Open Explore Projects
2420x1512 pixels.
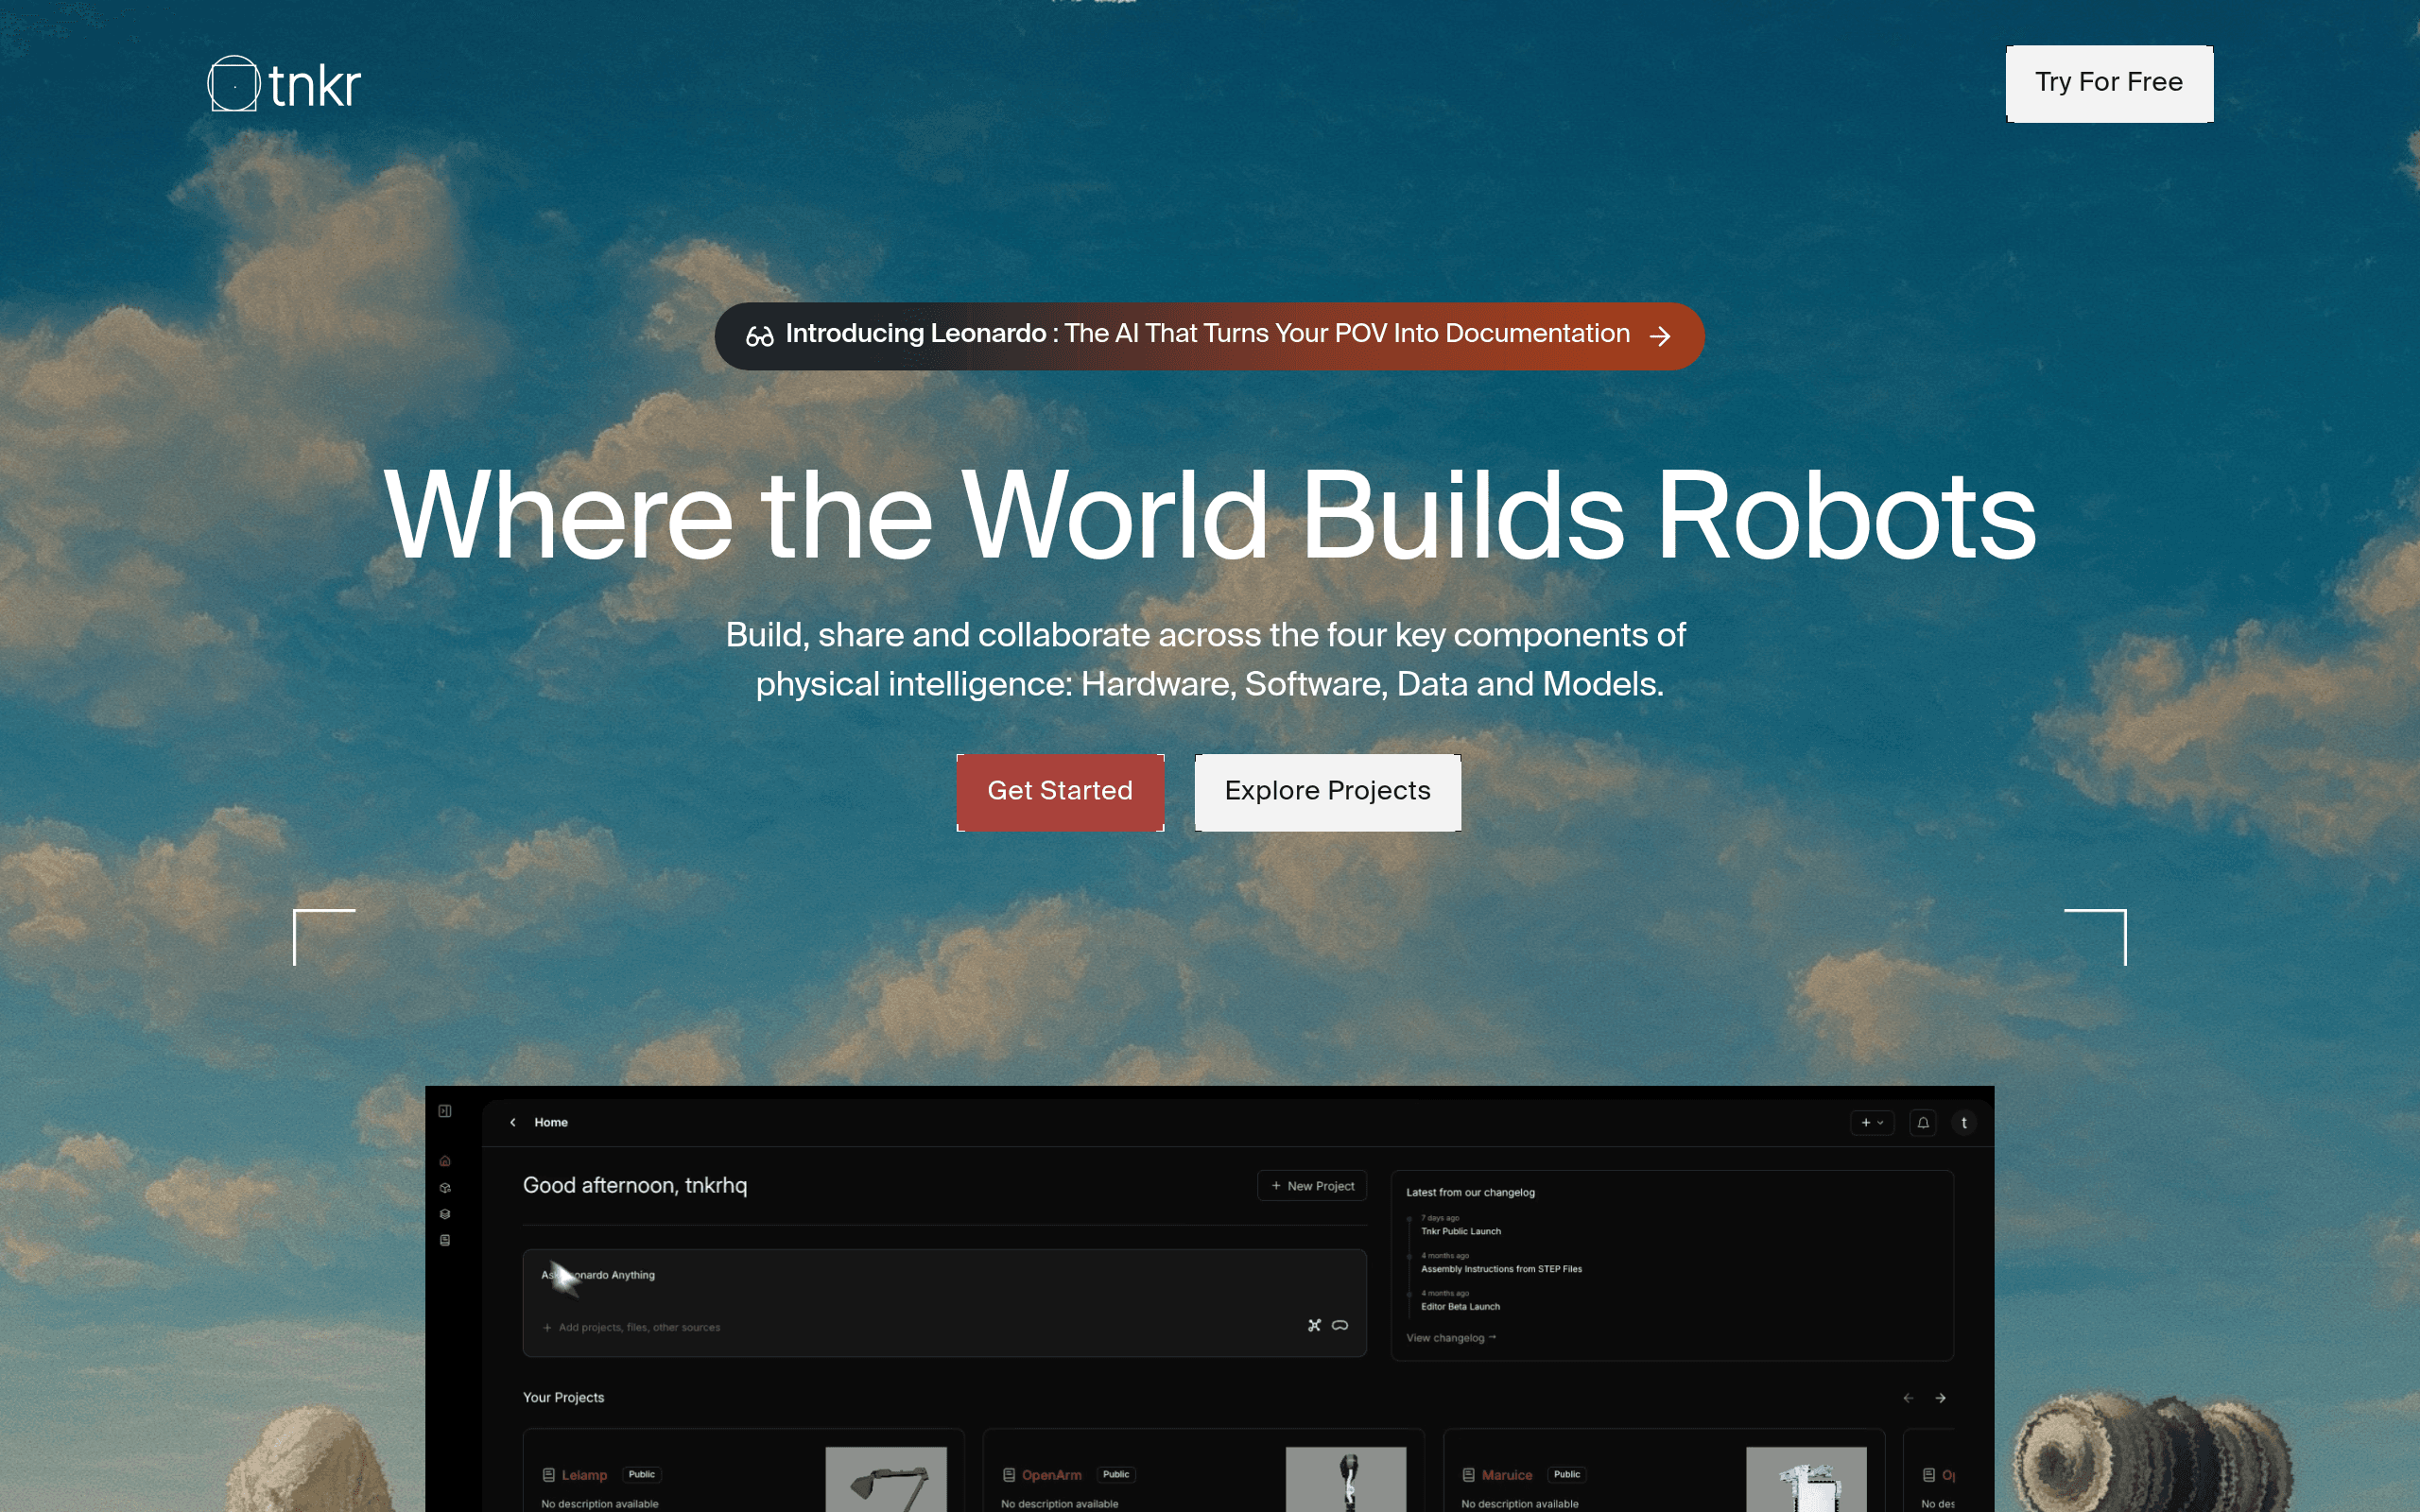(x=1327, y=791)
